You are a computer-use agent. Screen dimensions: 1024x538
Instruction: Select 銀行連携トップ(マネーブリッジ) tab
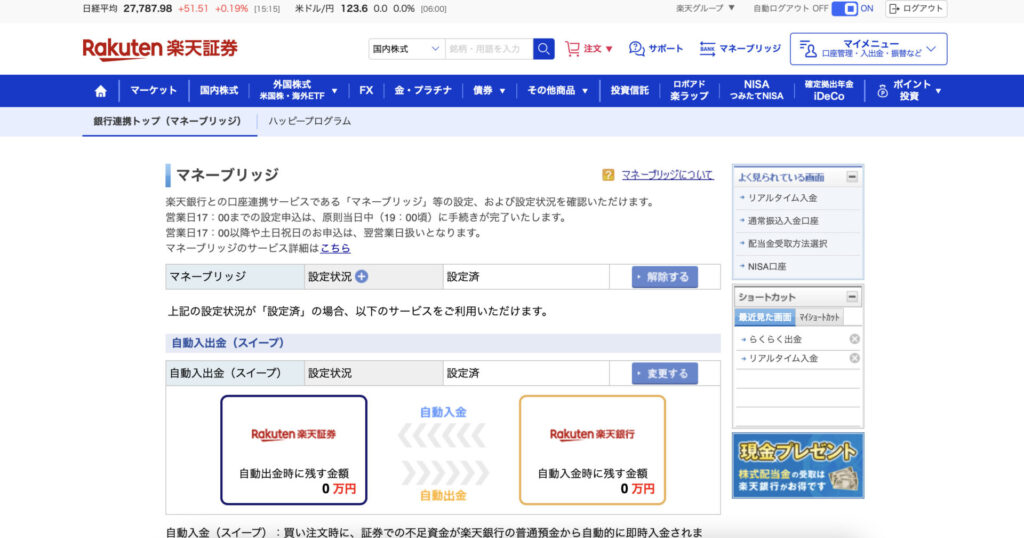coord(169,121)
